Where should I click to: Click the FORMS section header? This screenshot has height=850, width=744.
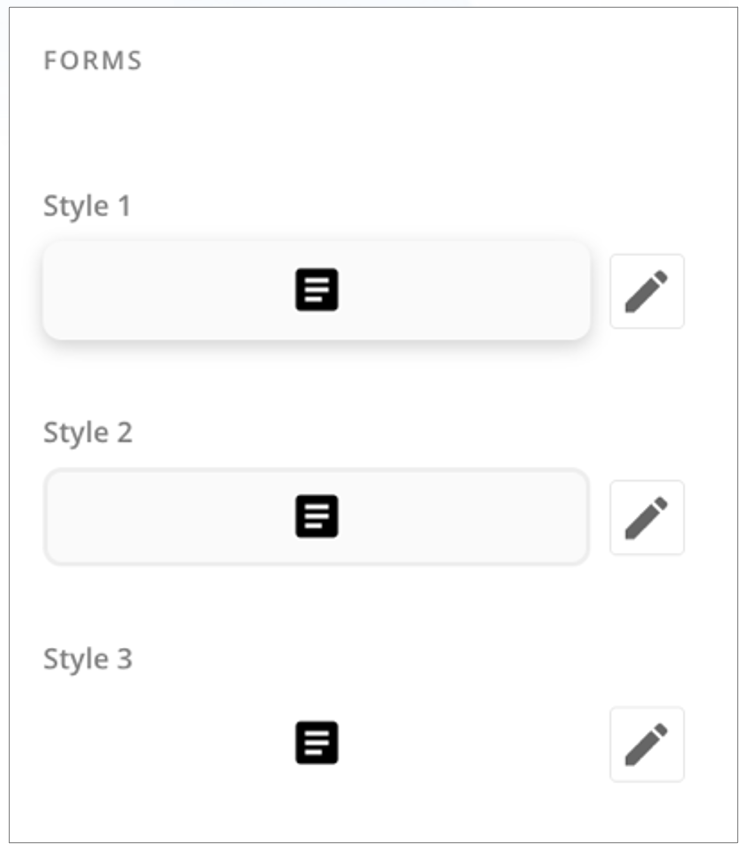pyautogui.click(x=75, y=58)
